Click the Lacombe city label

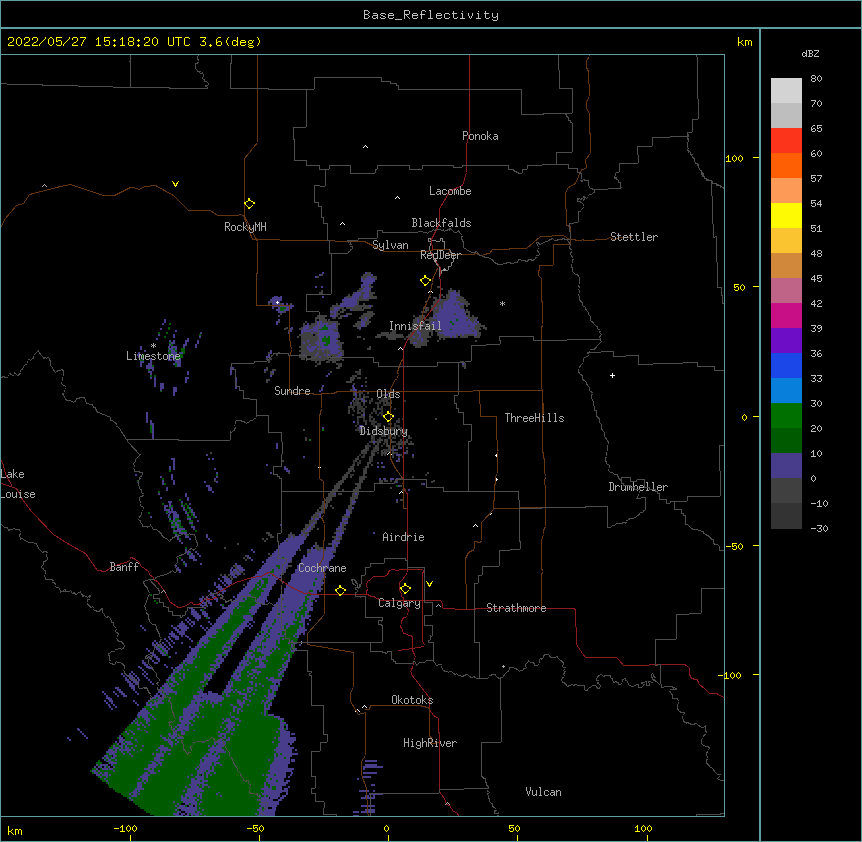tap(450, 191)
